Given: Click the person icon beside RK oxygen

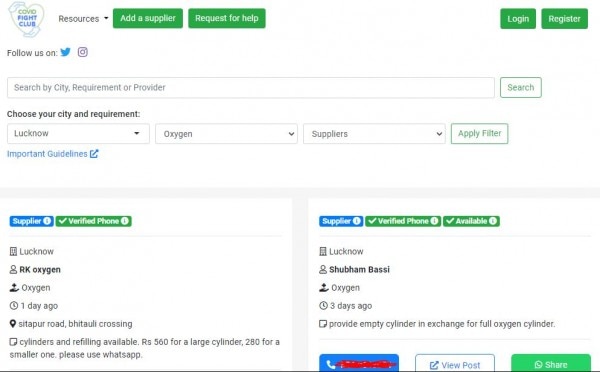Looking at the screenshot, I should pos(13,269).
